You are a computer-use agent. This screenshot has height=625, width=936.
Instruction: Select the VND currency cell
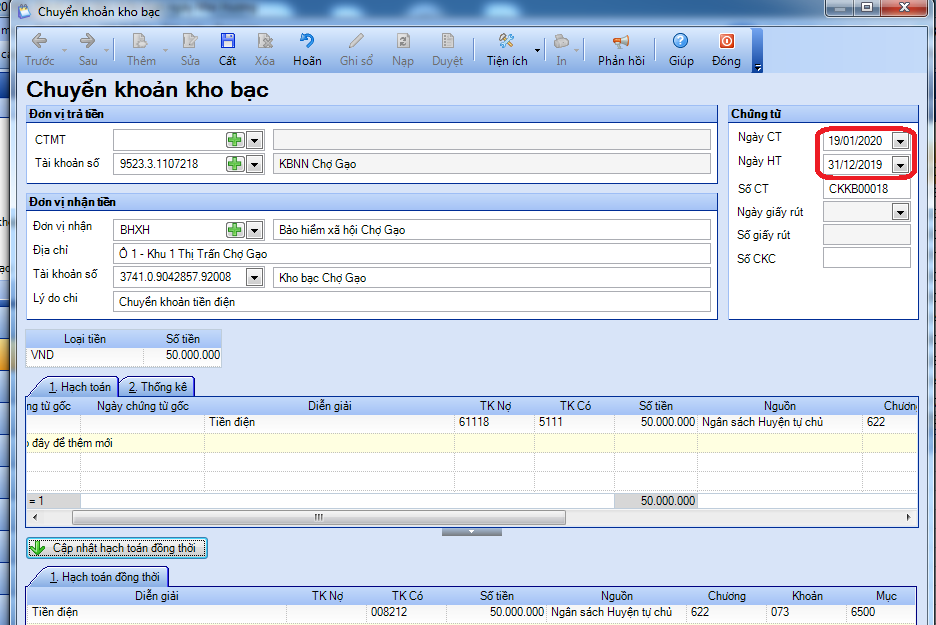coord(85,355)
